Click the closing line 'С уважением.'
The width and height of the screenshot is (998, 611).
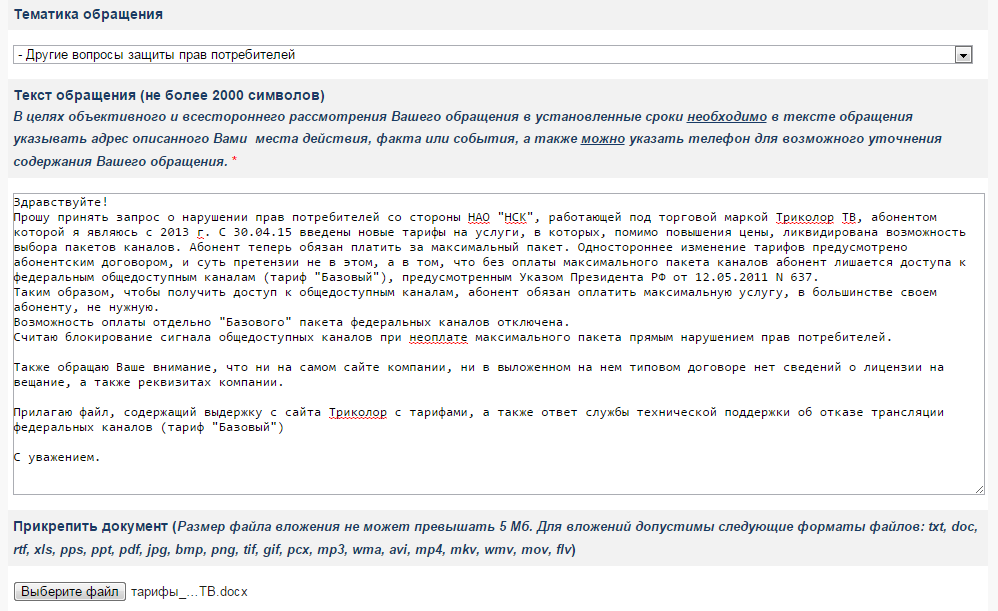pos(57,457)
